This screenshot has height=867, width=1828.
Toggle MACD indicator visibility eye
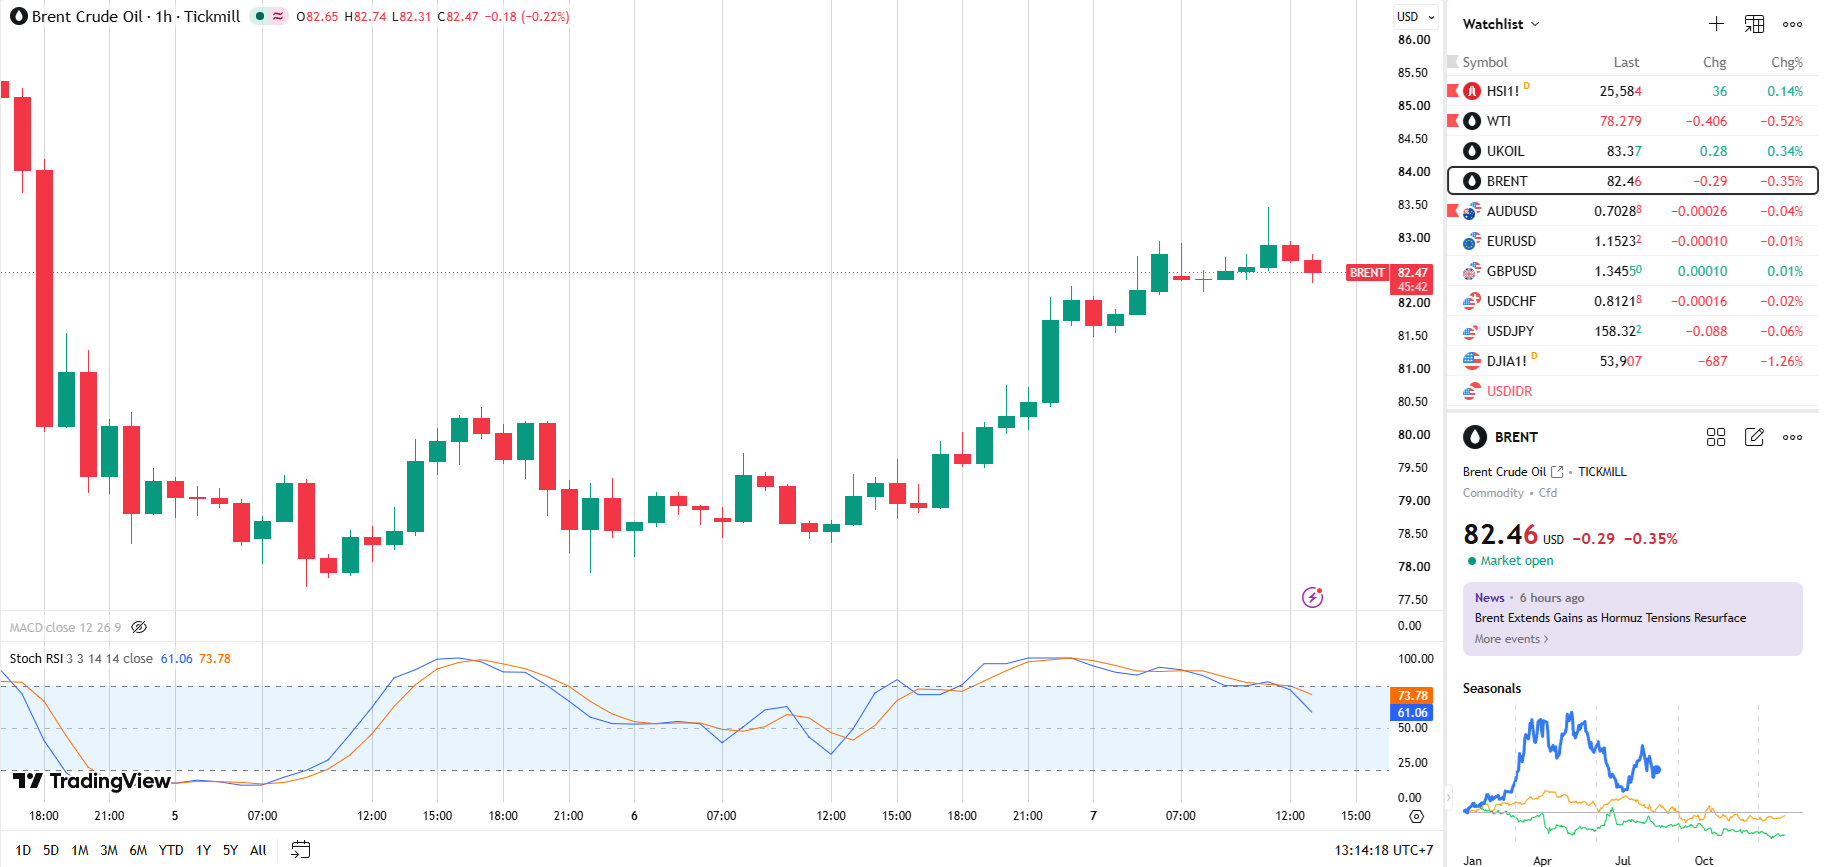(139, 627)
